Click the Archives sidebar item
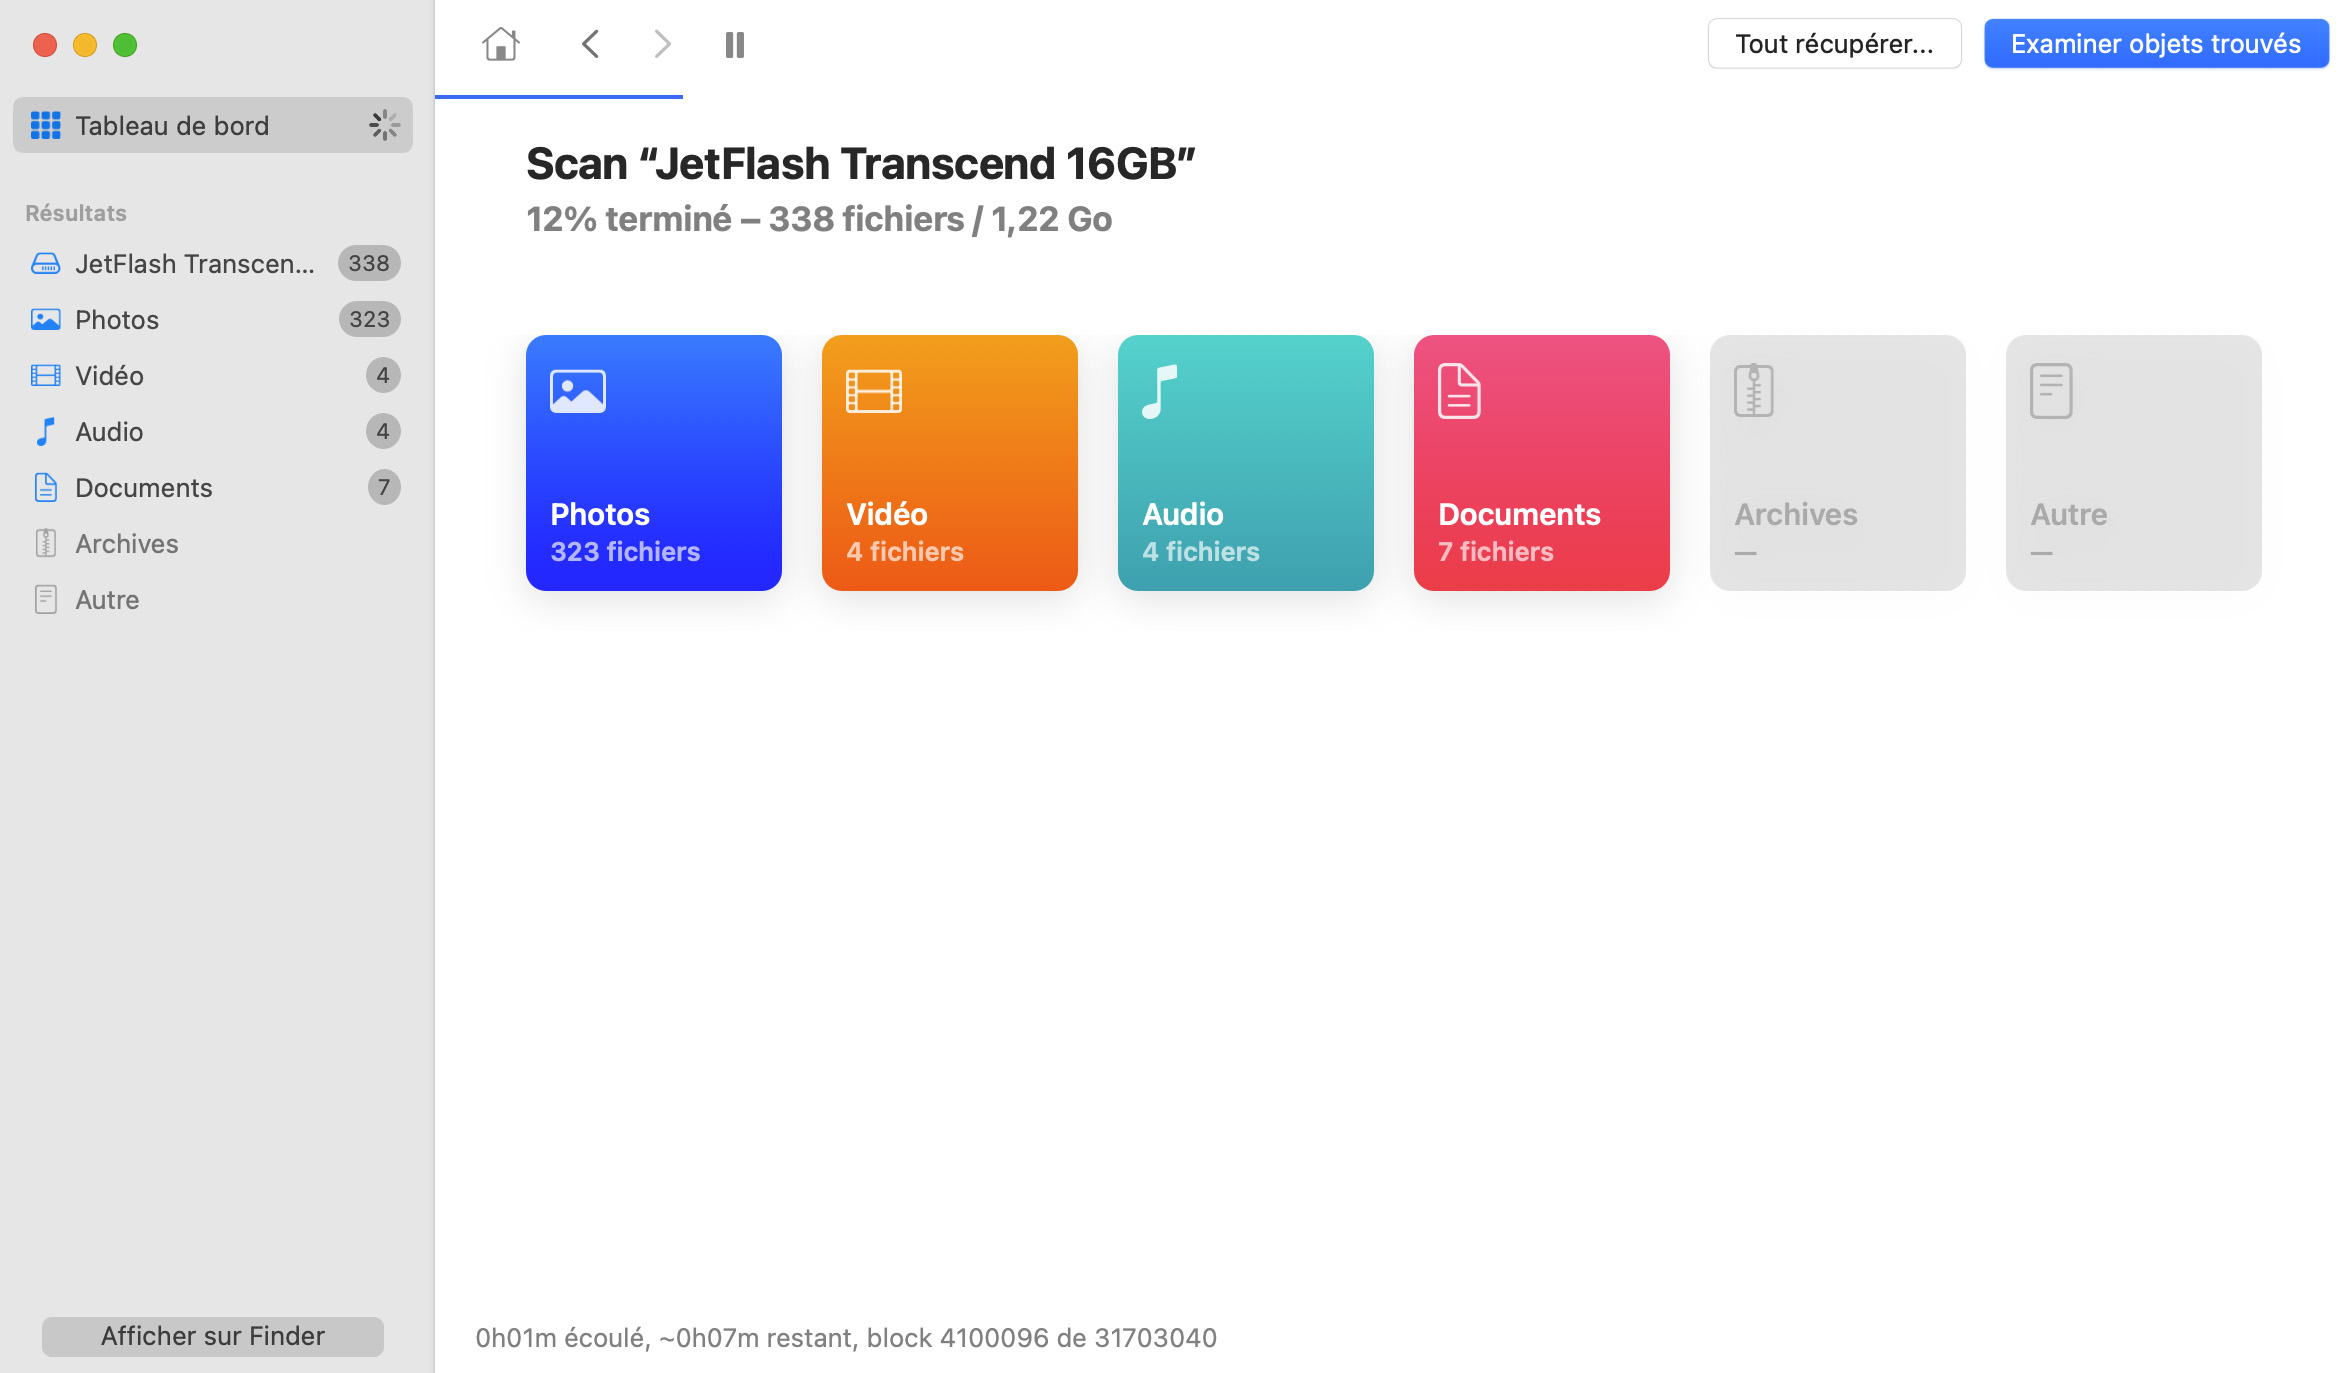The width and height of the screenshot is (2350, 1373). tap(126, 543)
